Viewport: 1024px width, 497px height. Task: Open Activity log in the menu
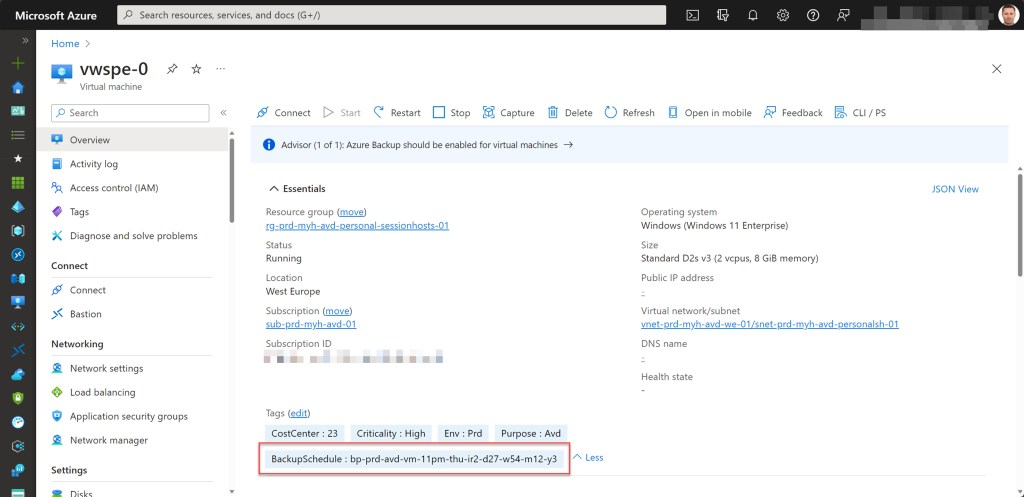click(93, 164)
